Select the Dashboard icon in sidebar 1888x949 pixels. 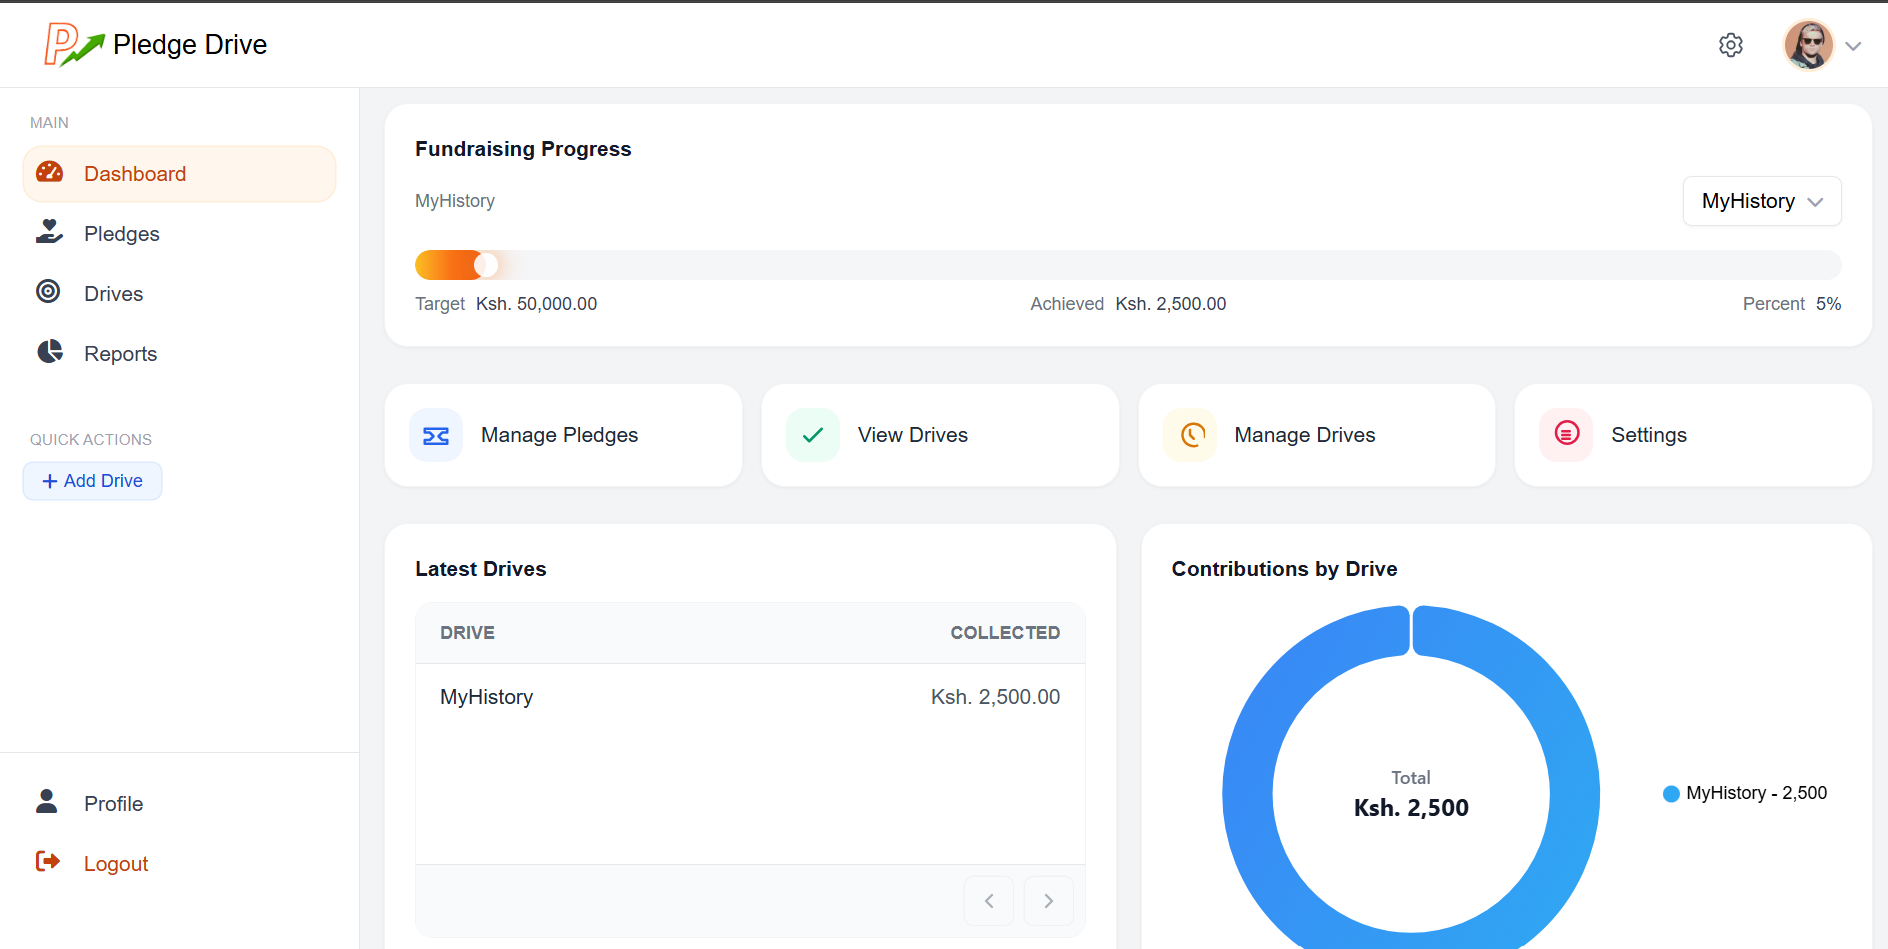click(49, 173)
